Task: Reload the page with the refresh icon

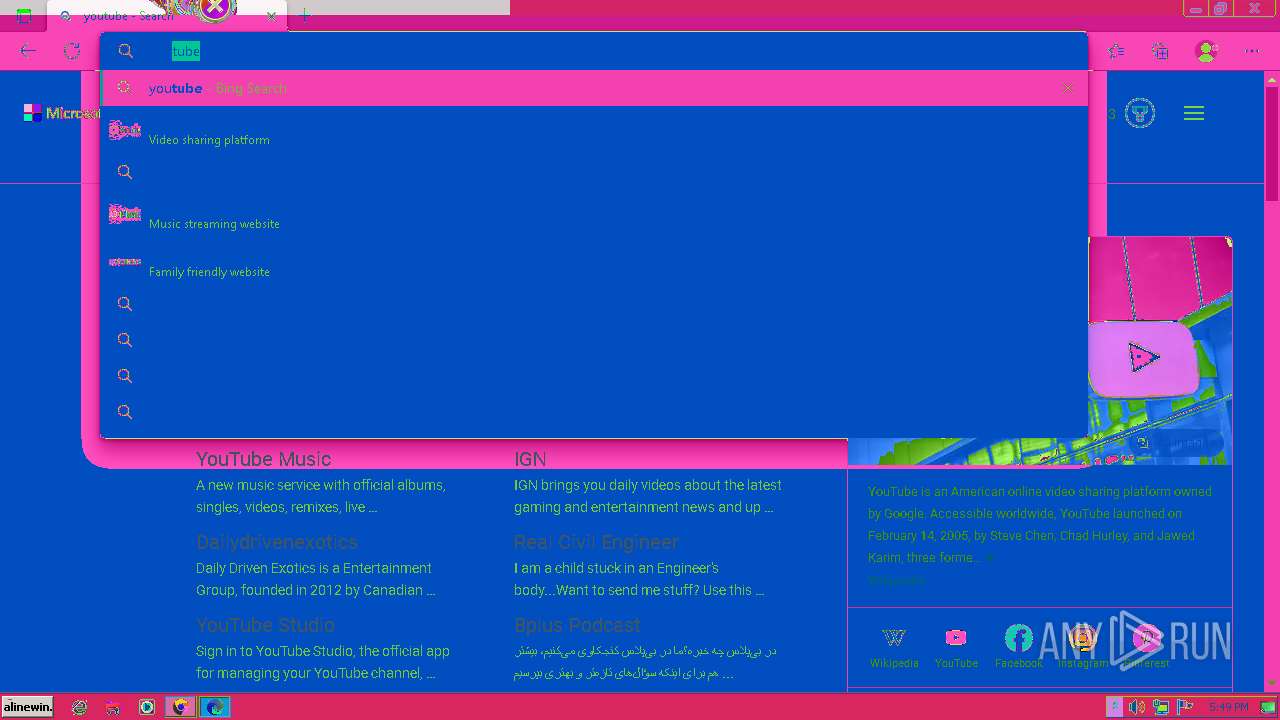Action: 72,51
